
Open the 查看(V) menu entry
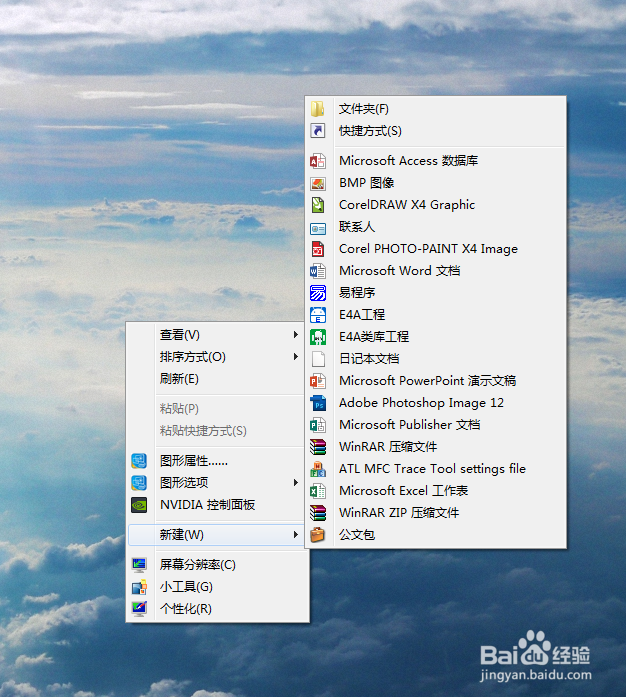[x=217, y=335]
